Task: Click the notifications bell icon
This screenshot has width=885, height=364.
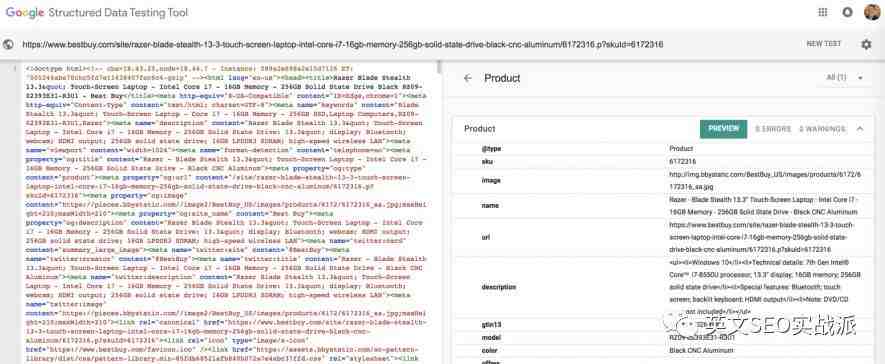Action: click(847, 12)
